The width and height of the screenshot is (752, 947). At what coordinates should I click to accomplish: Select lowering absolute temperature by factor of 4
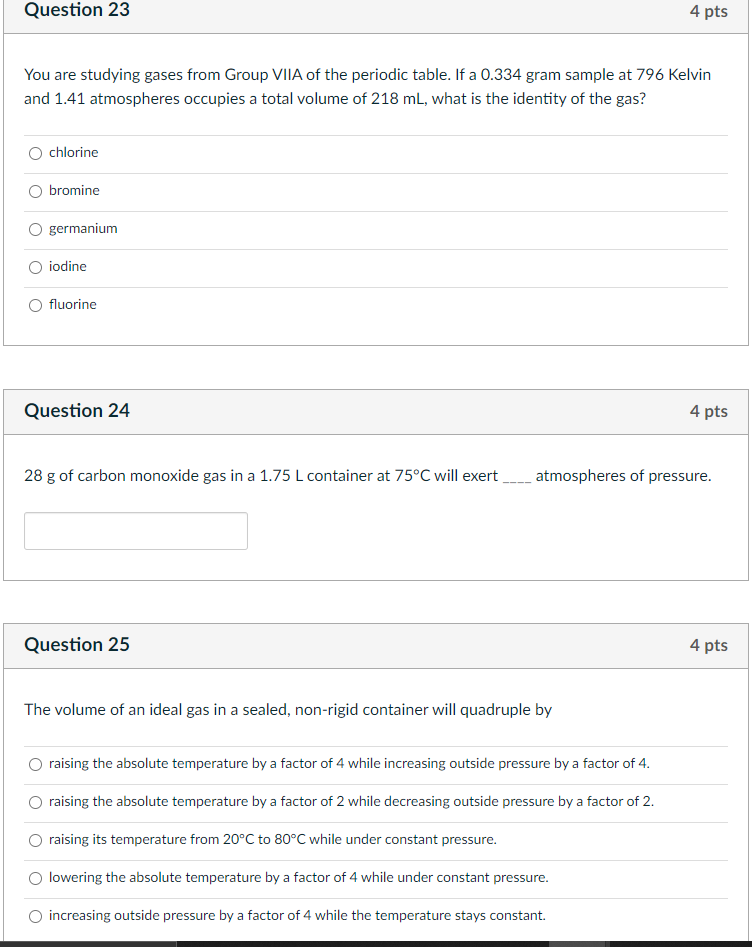[x=36, y=878]
